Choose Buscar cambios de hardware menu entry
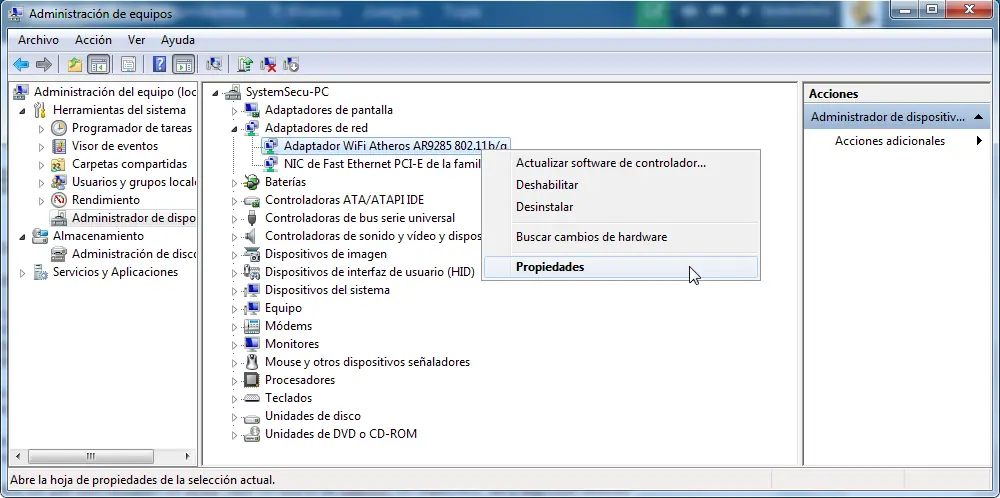This screenshot has width=1000, height=498. click(621, 237)
